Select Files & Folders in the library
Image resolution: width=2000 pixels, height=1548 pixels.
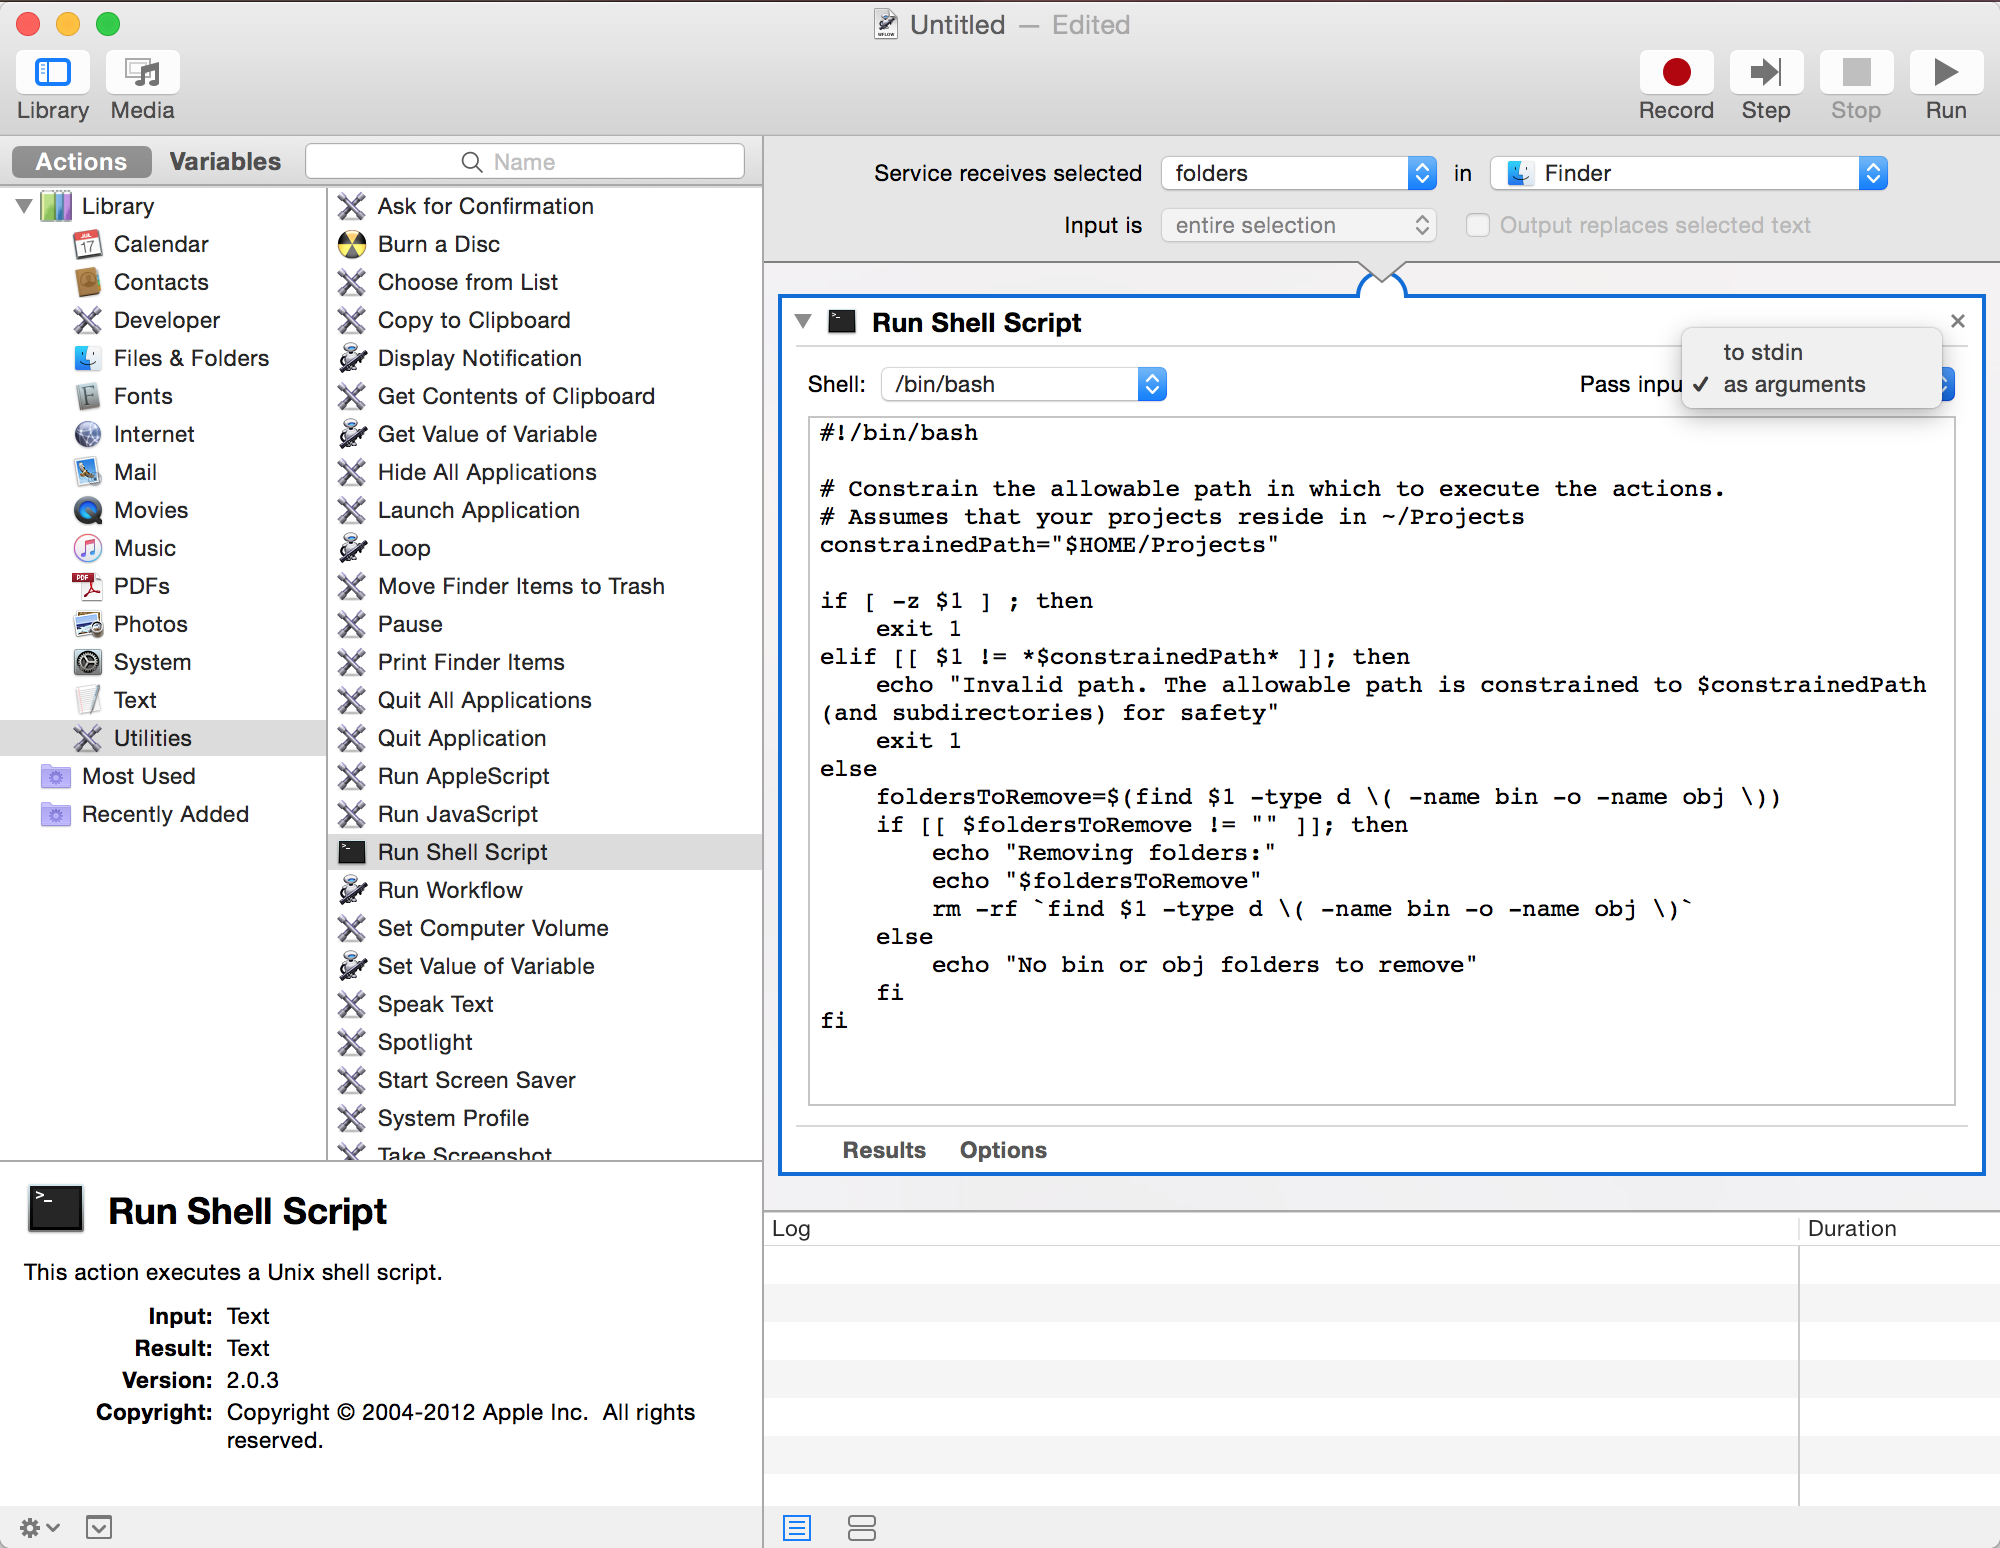(191, 358)
